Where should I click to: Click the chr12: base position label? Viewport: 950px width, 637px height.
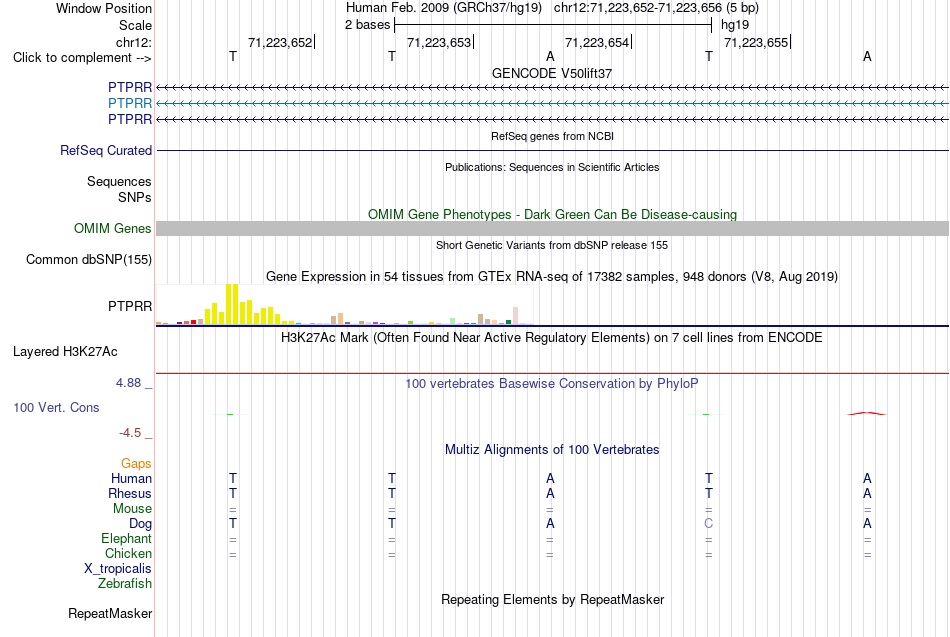(134, 42)
